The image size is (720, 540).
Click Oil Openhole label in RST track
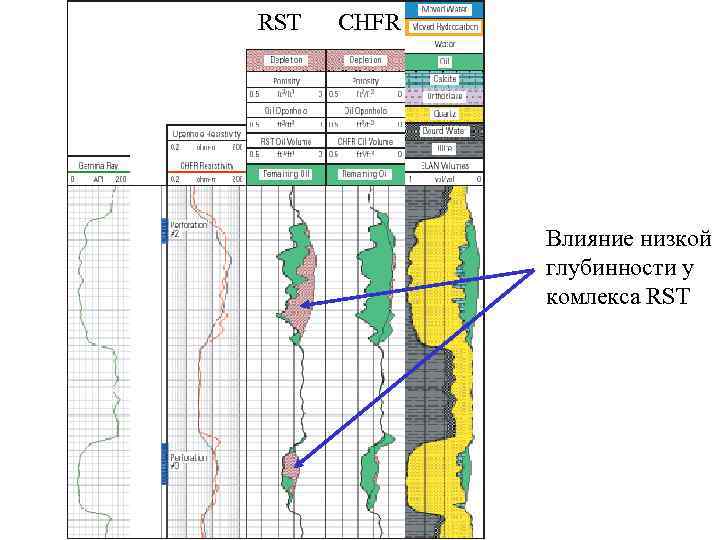click(286, 111)
